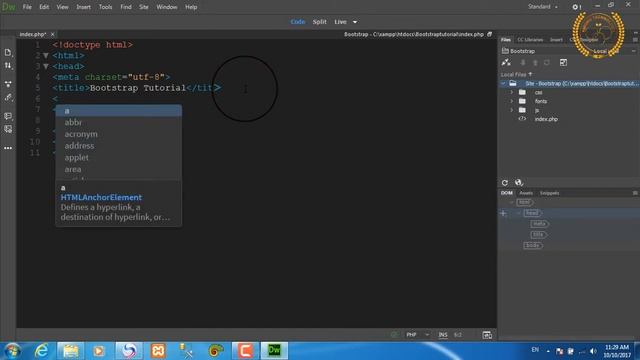Select 'applet' in the autocomplete list
This screenshot has height=360, width=640.
click(x=118, y=158)
